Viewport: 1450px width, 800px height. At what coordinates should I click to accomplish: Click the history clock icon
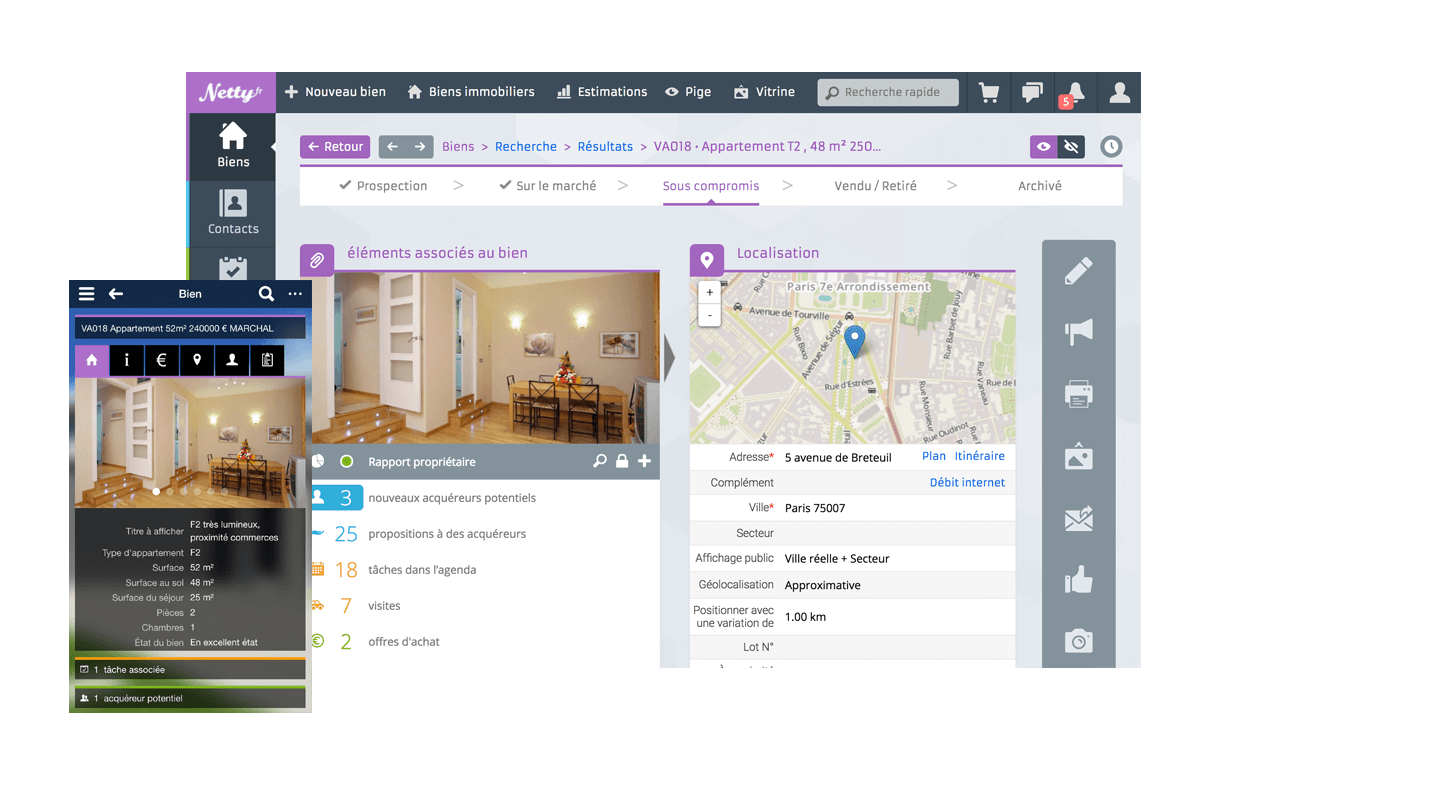pos(1111,146)
